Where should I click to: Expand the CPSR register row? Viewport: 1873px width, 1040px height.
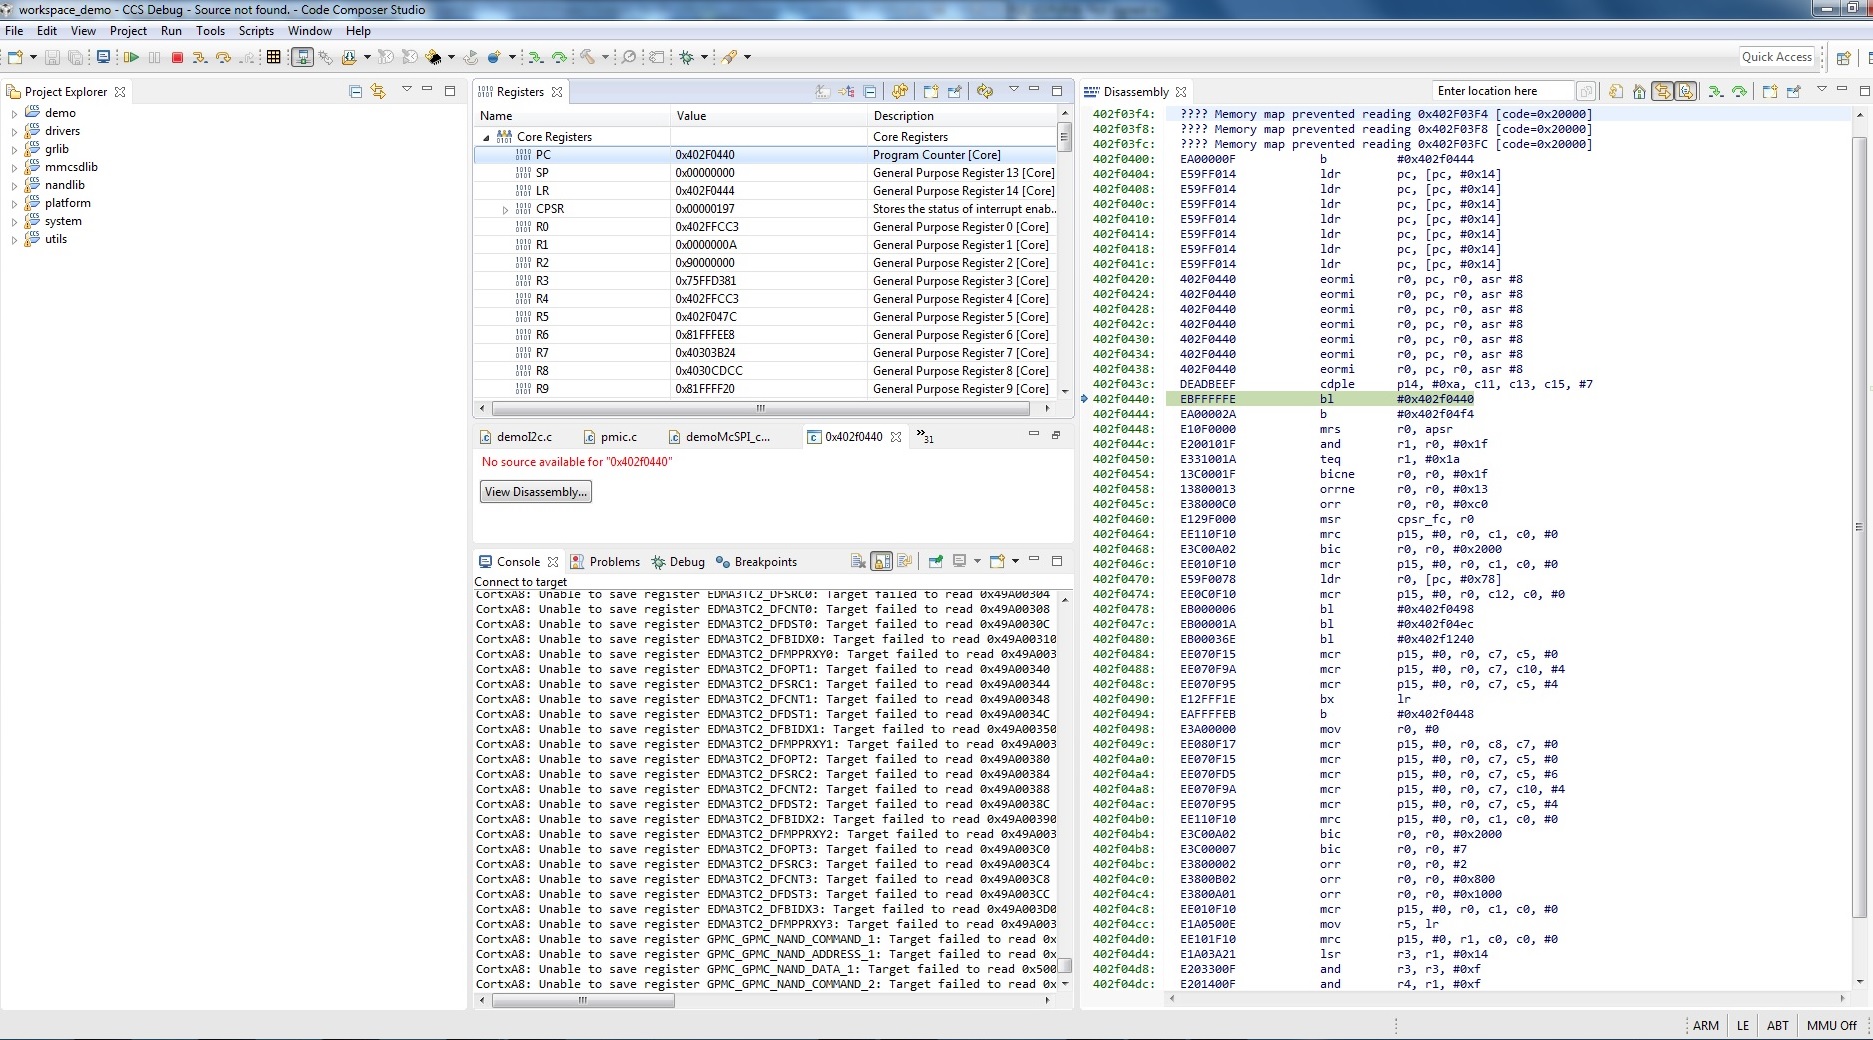[x=505, y=209]
